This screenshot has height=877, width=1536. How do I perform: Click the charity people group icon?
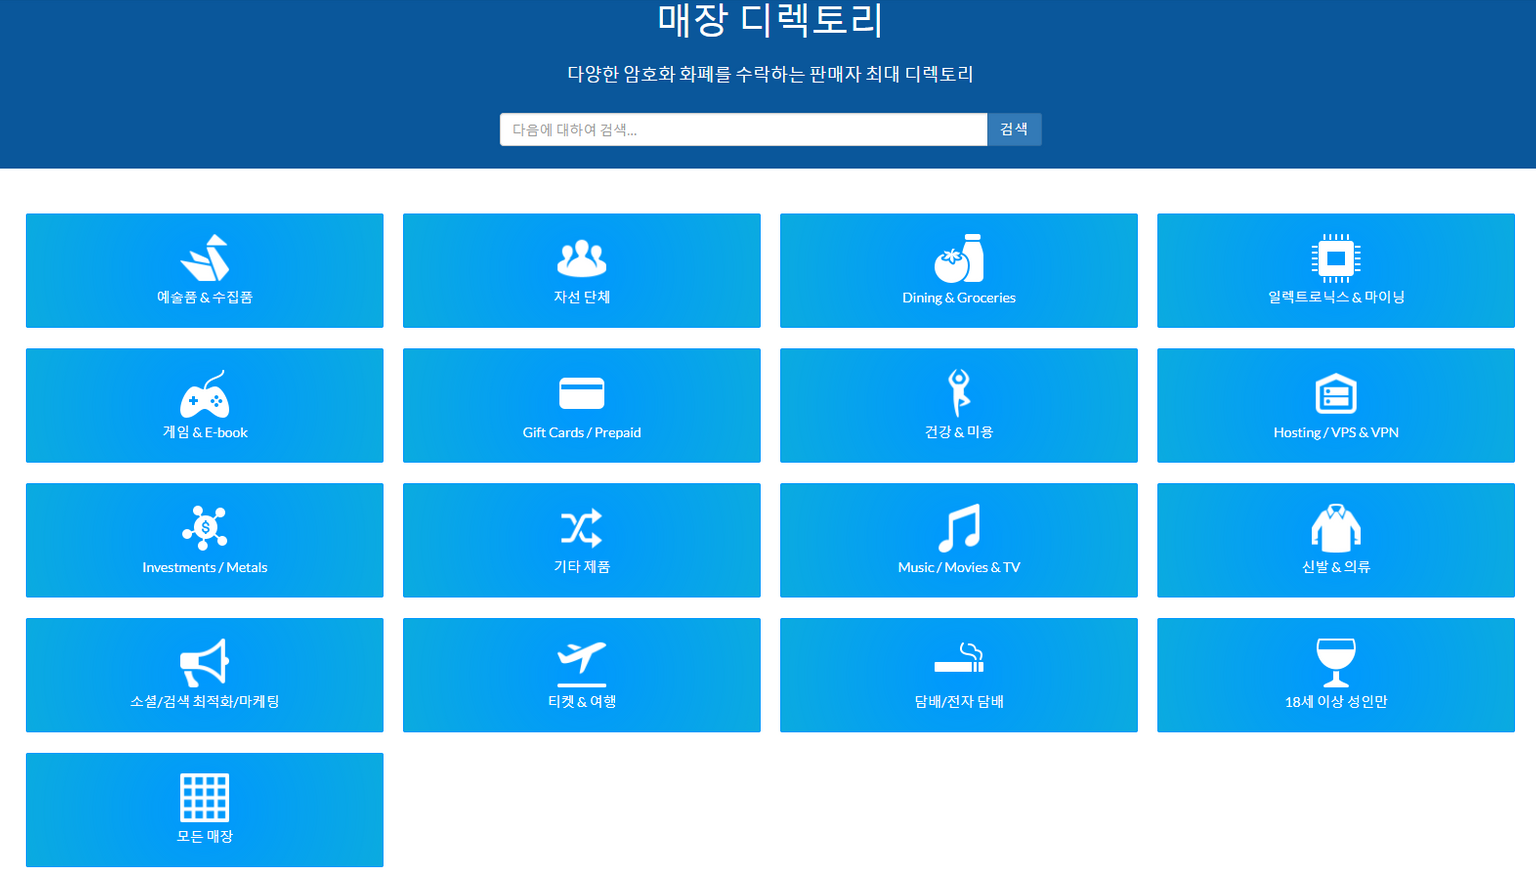(x=582, y=258)
